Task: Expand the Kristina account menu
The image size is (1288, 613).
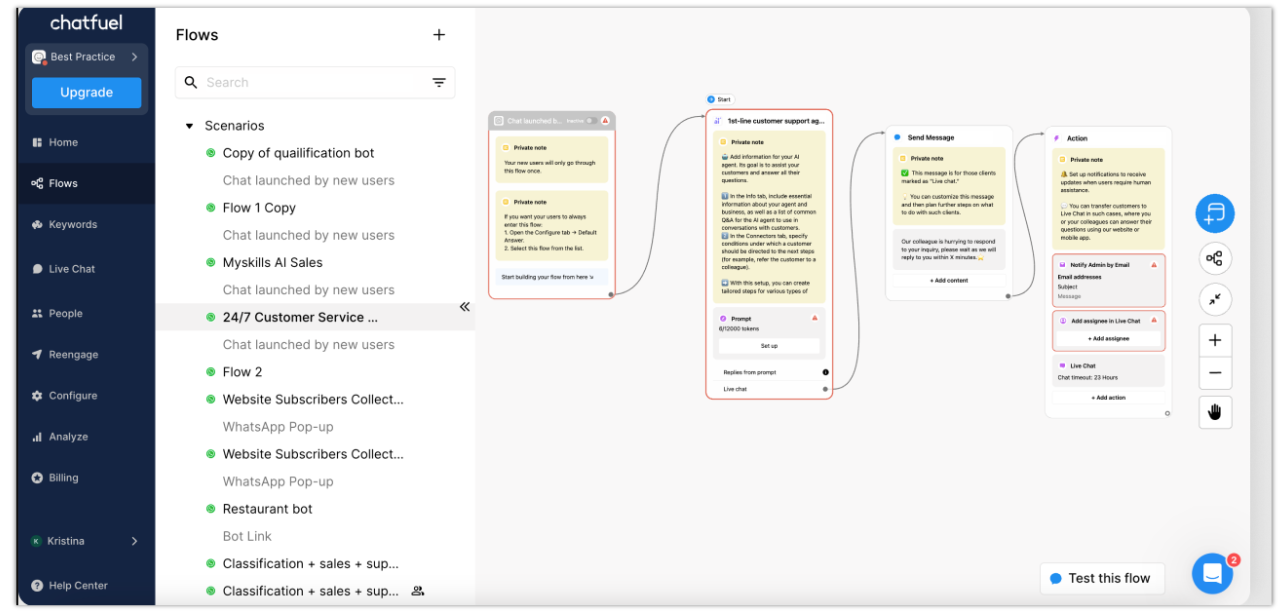Action: point(85,541)
